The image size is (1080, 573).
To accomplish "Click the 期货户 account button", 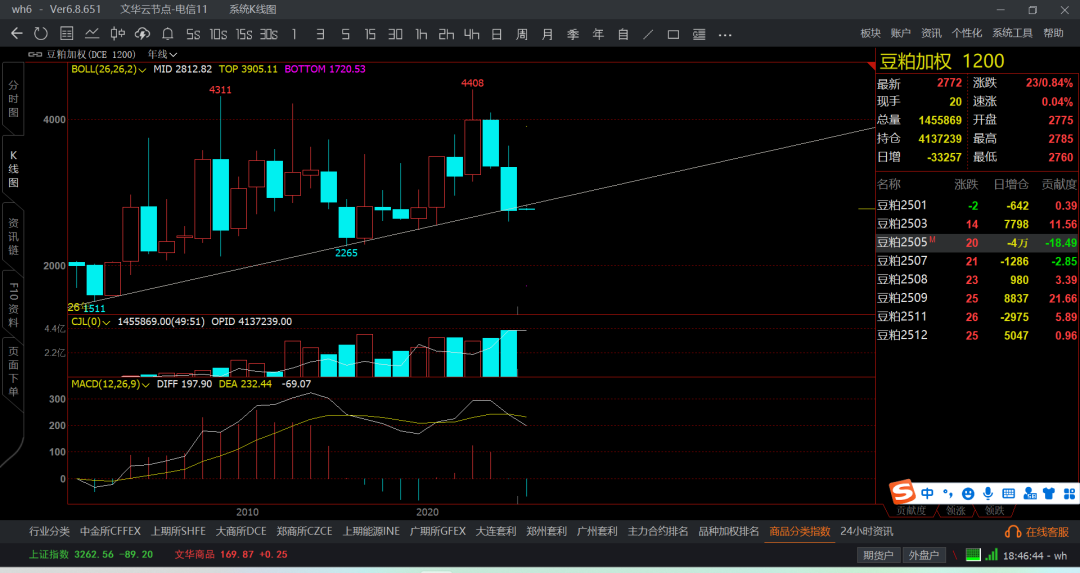I will click(878, 555).
